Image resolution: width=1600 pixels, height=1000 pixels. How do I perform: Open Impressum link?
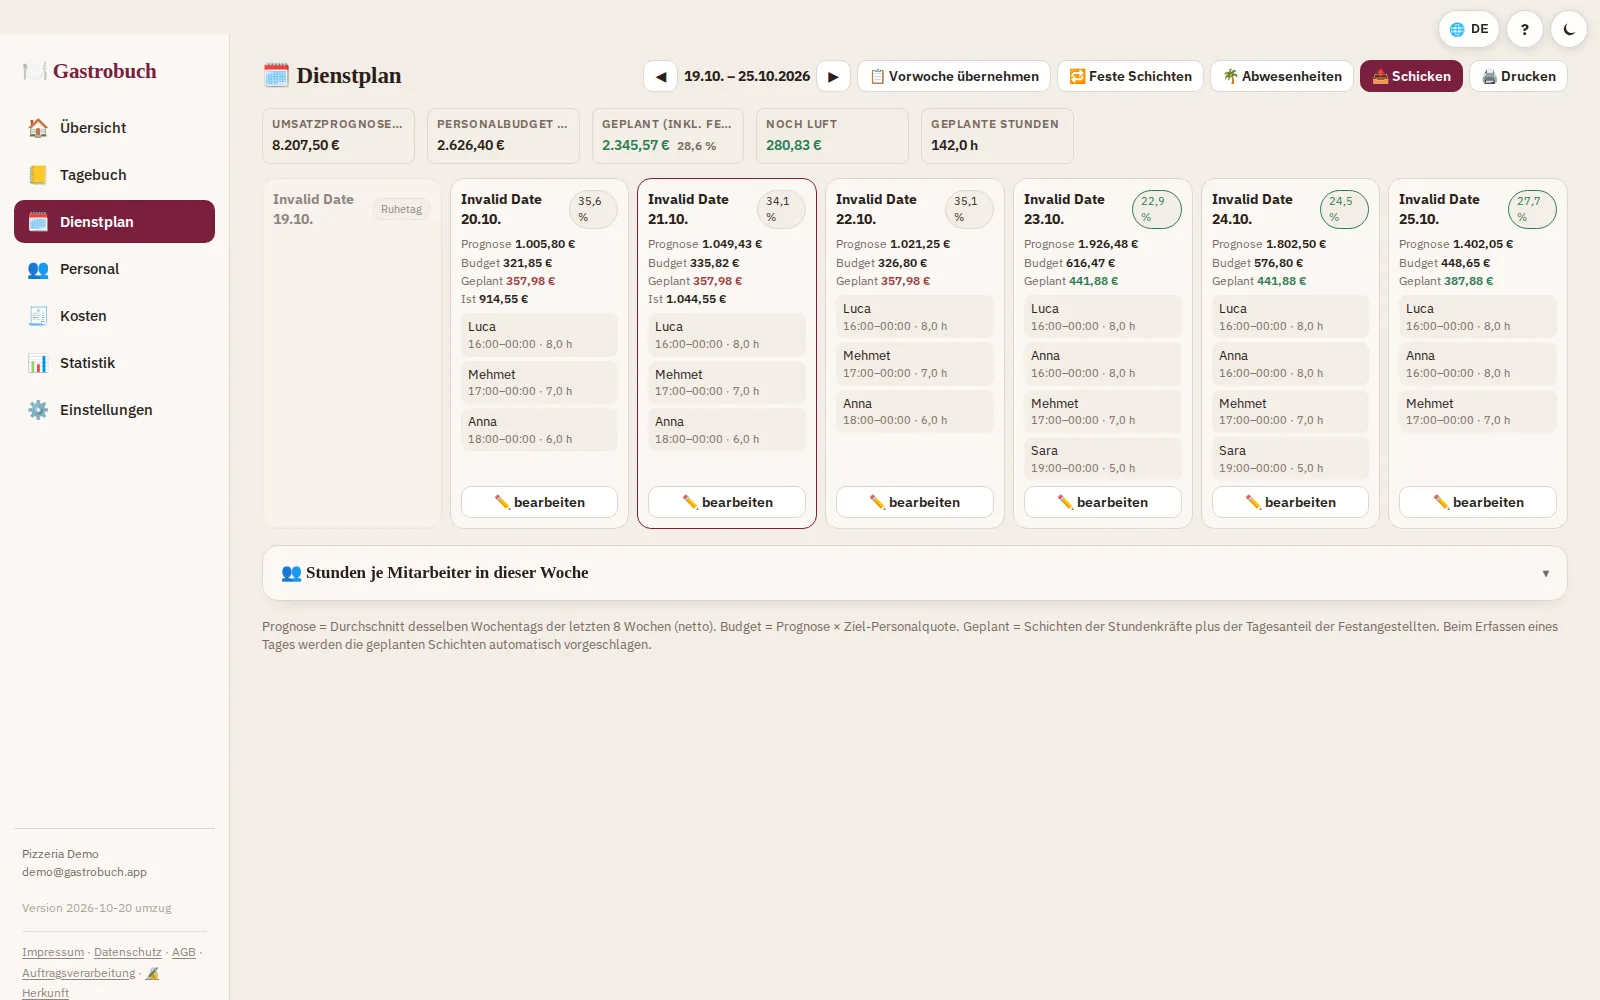coord(53,952)
